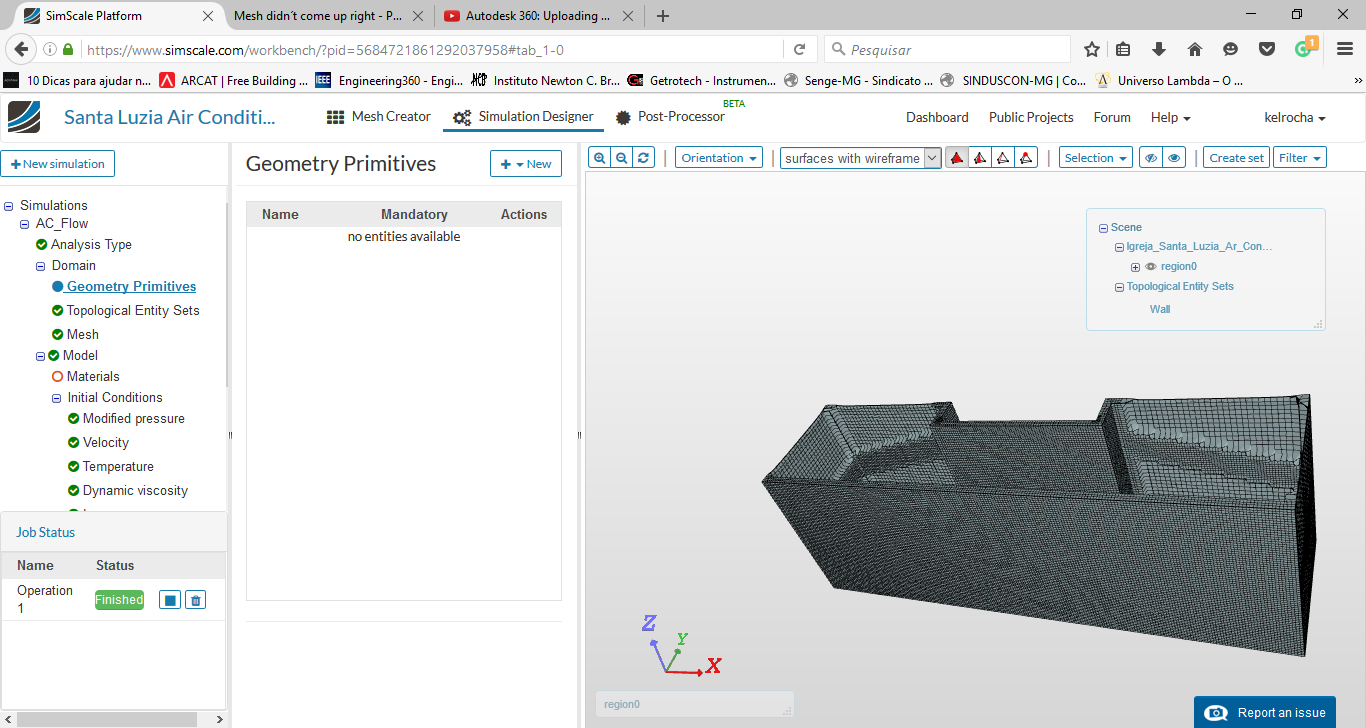Viewport: 1366px width, 728px height.
Task: Zoom out of the 3D viewer
Action: click(x=622, y=158)
